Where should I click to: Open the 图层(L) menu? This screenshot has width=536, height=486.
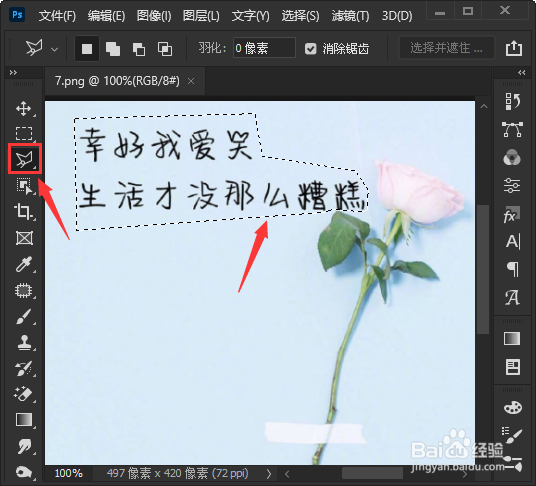point(201,16)
